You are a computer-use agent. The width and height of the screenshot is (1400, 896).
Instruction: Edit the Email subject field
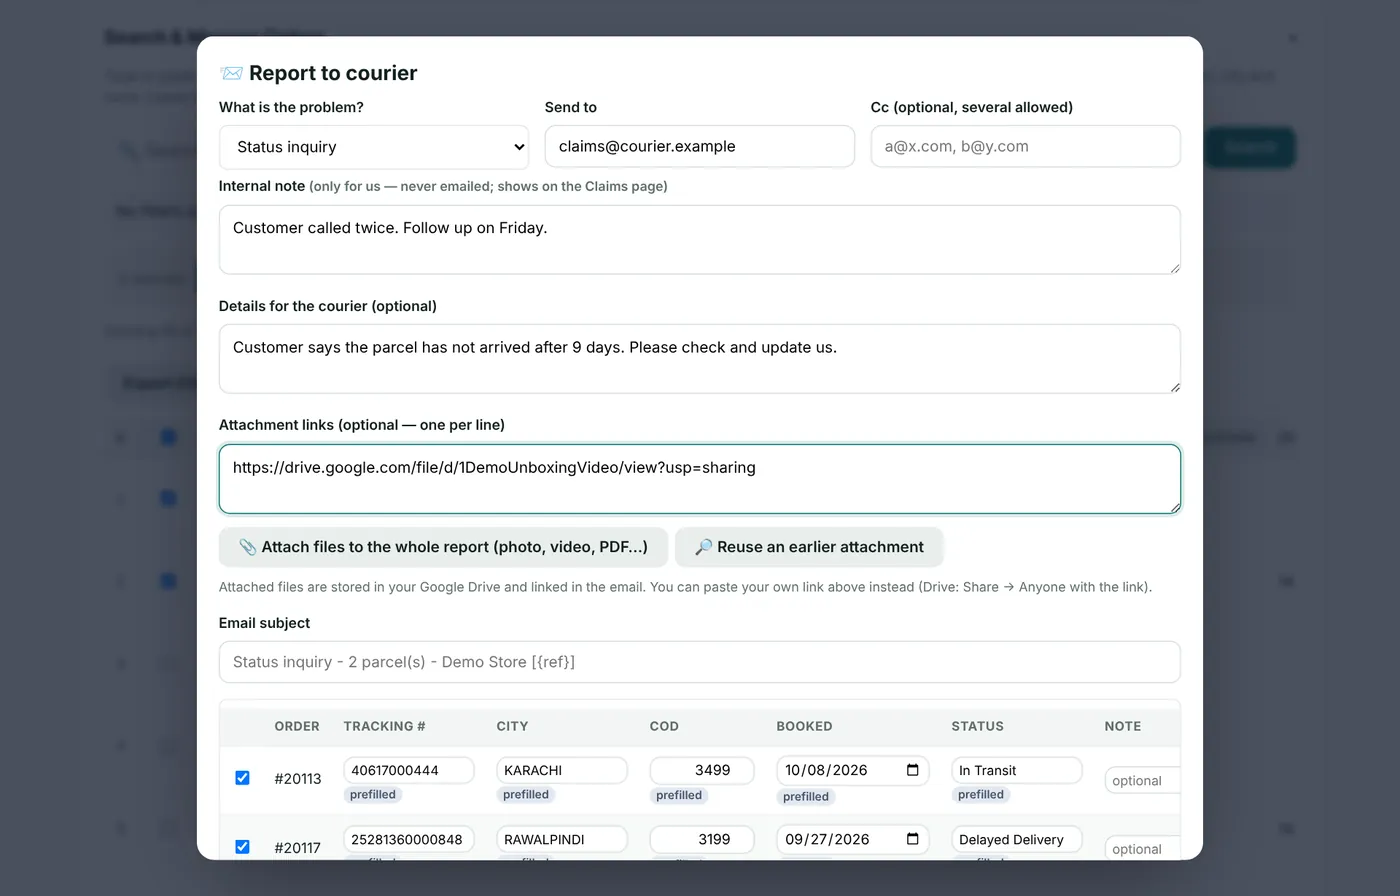[700, 662]
